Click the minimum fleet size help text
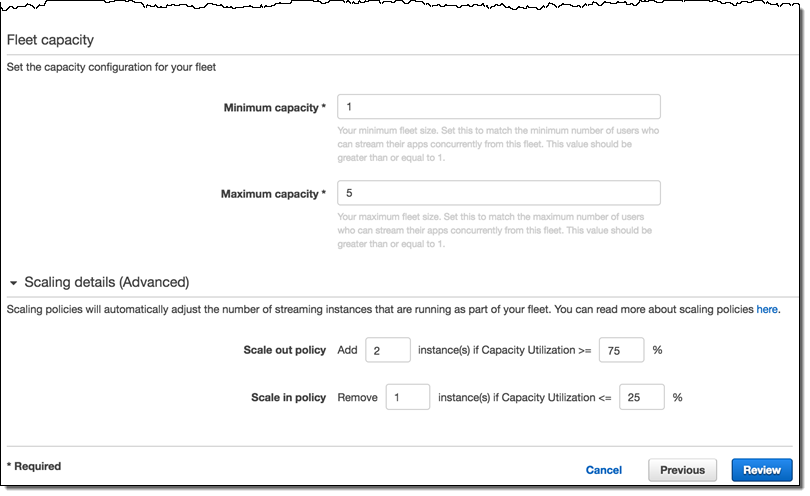Image resolution: width=810 pixels, height=496 pixels. tap(494, 144)
